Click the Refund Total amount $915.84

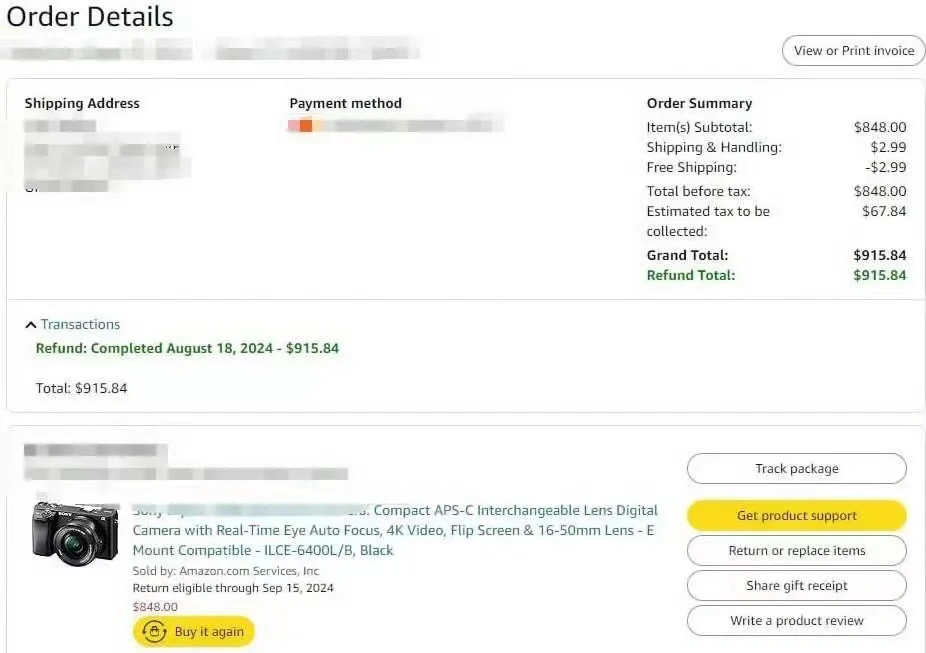coord(879,275)
